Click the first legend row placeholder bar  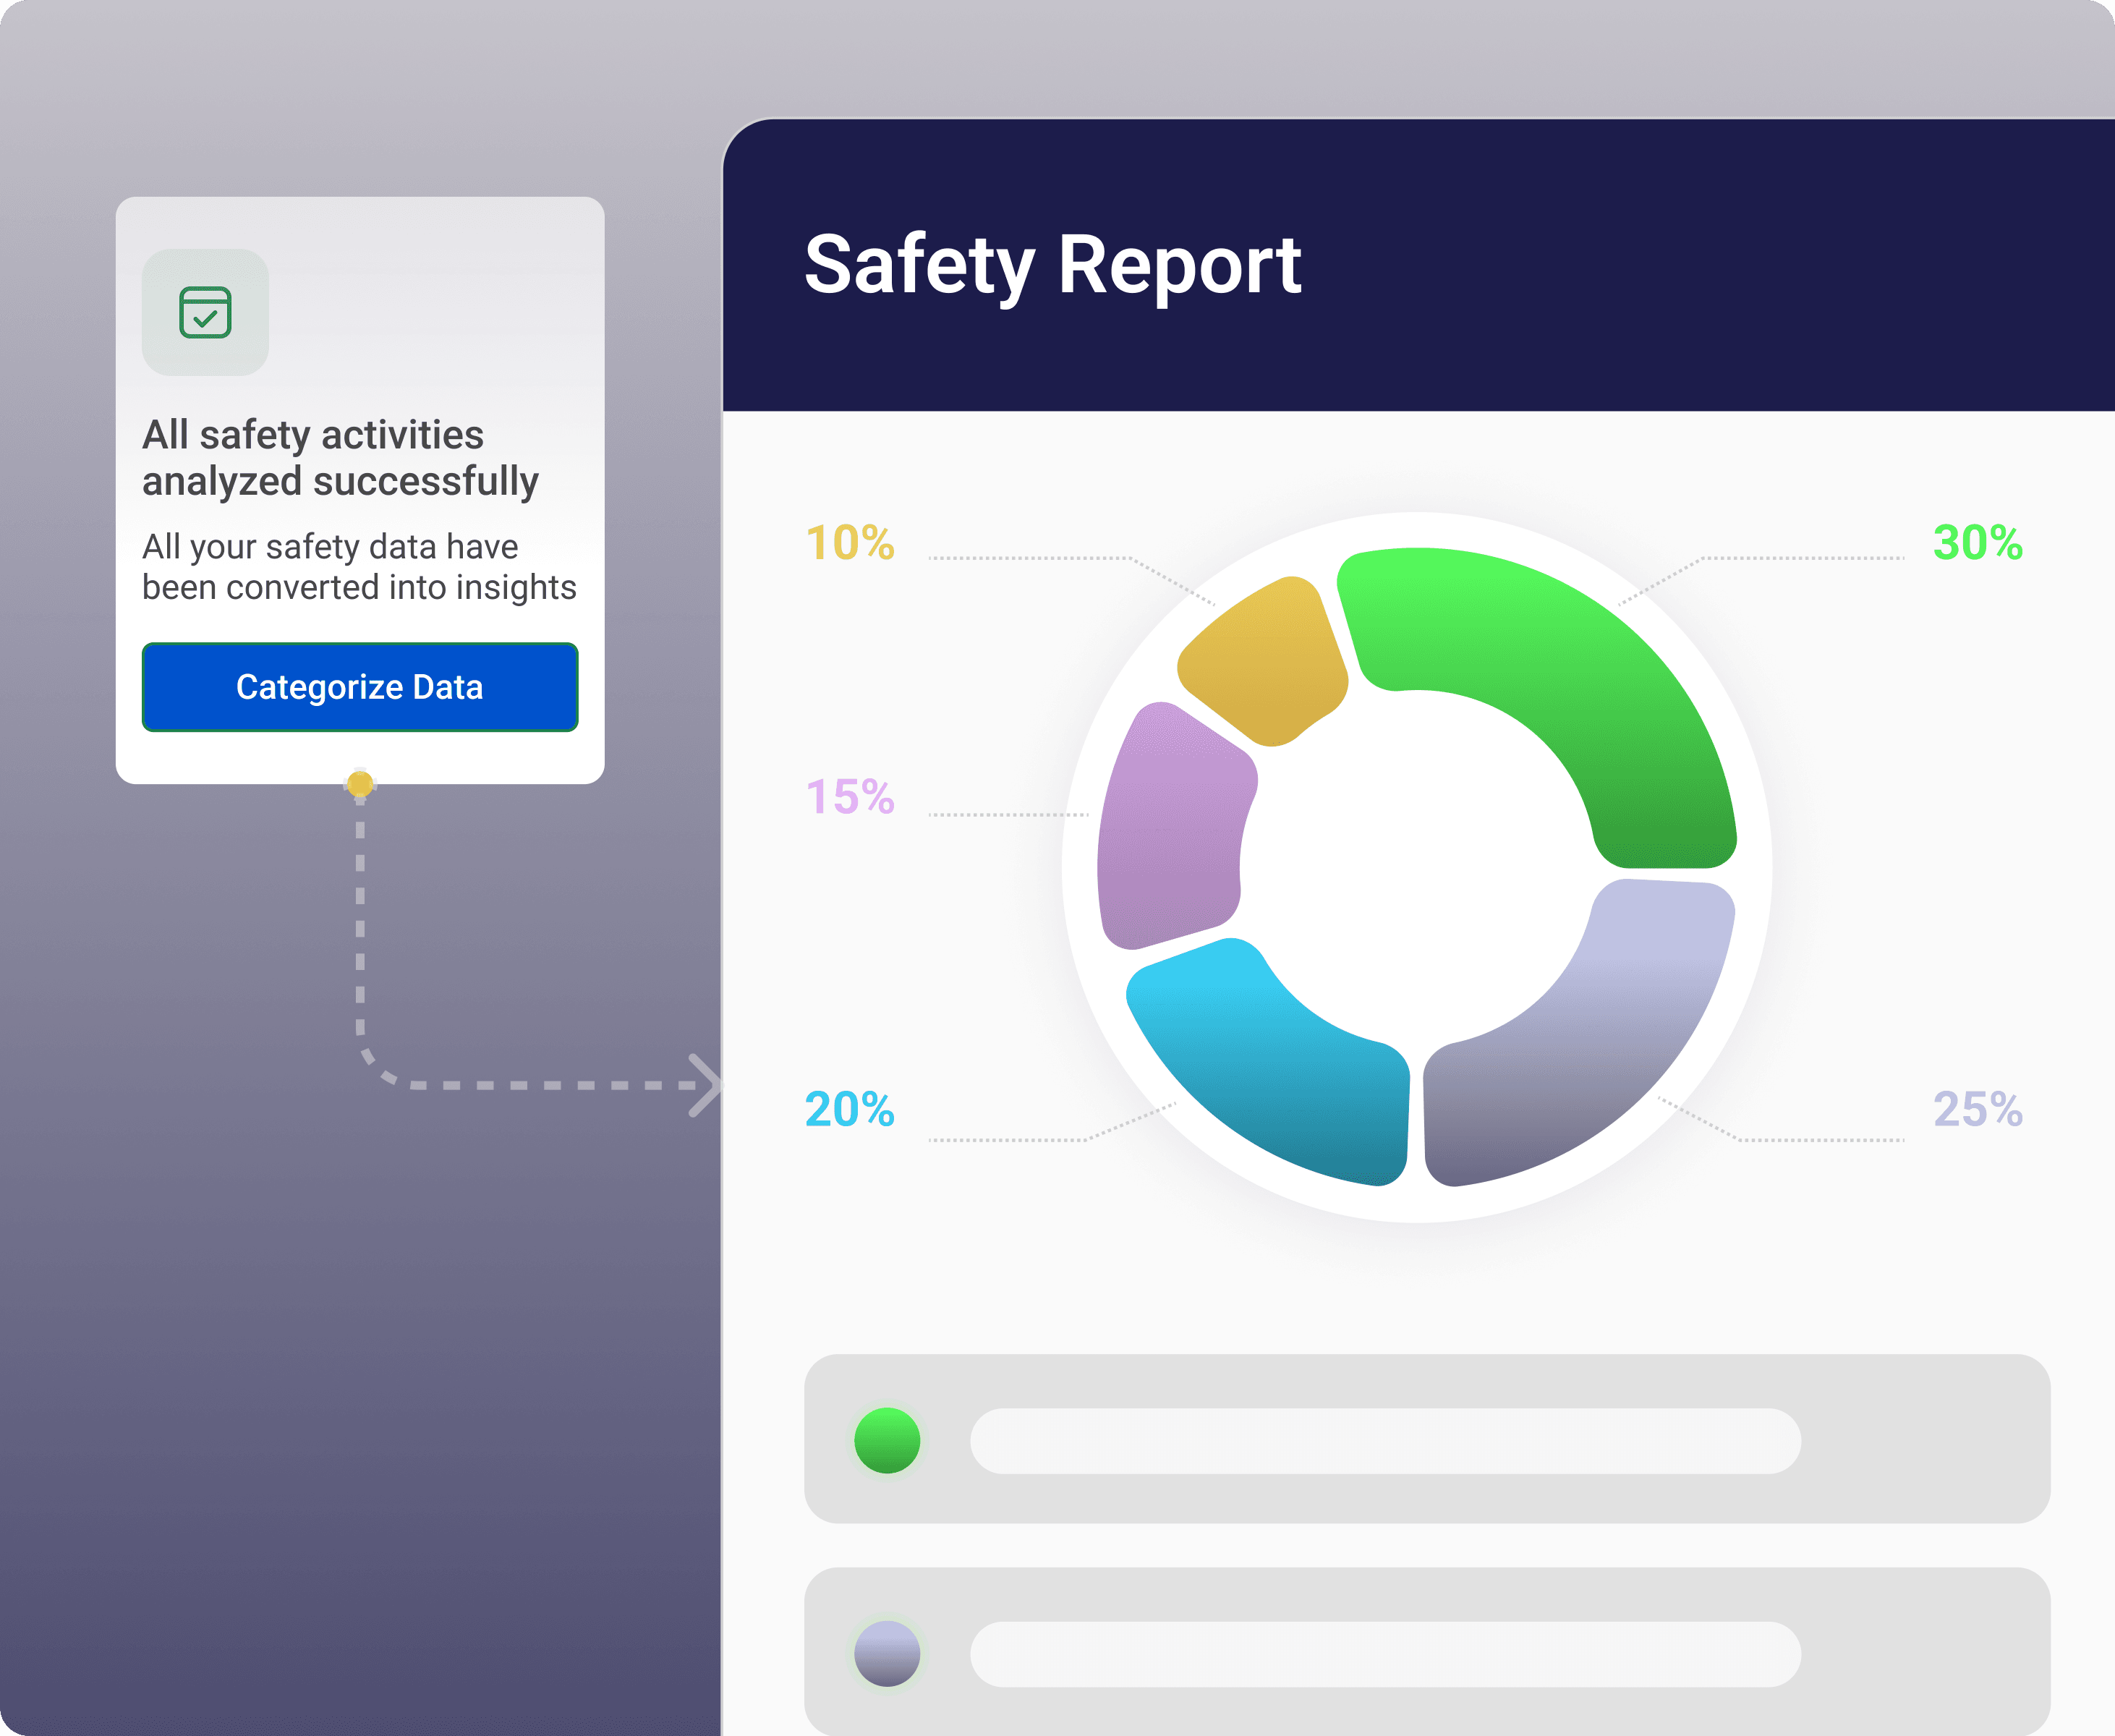pyautogui.click(x=1385, y=1440)
